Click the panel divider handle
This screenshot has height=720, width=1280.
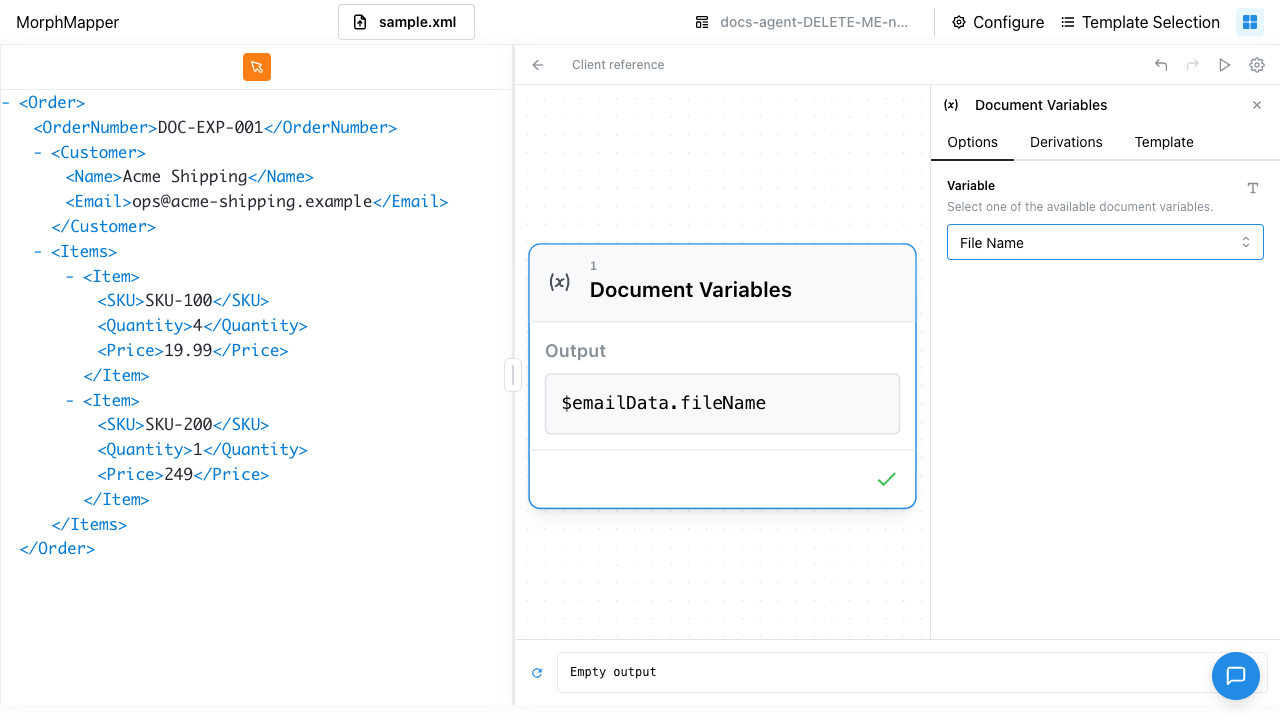[x=513, y=375]
